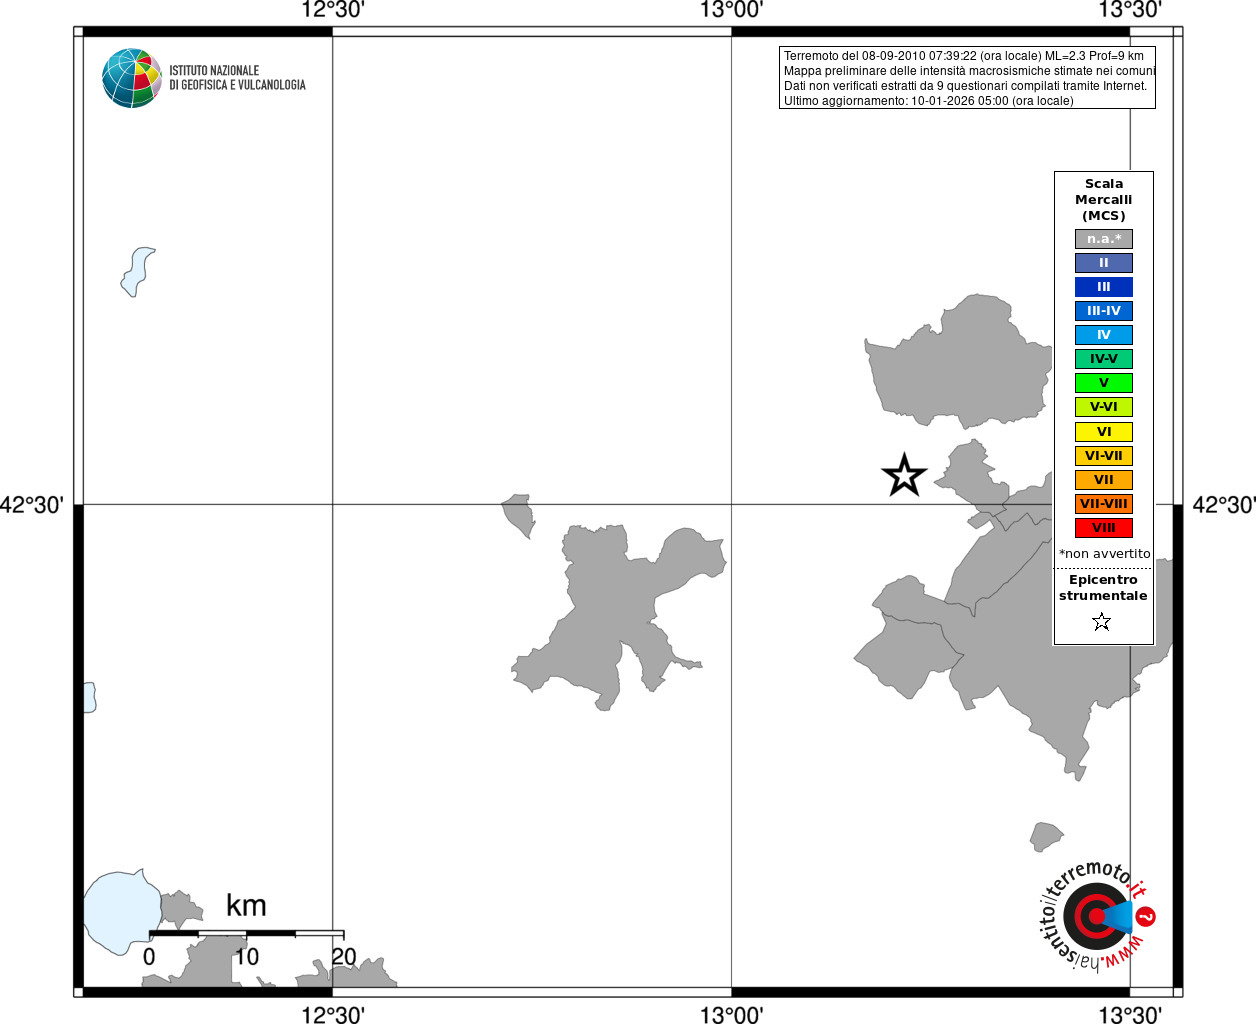1256x1024 pixels.
Task: Click the small lake near the top left
Action: point(138,272)
